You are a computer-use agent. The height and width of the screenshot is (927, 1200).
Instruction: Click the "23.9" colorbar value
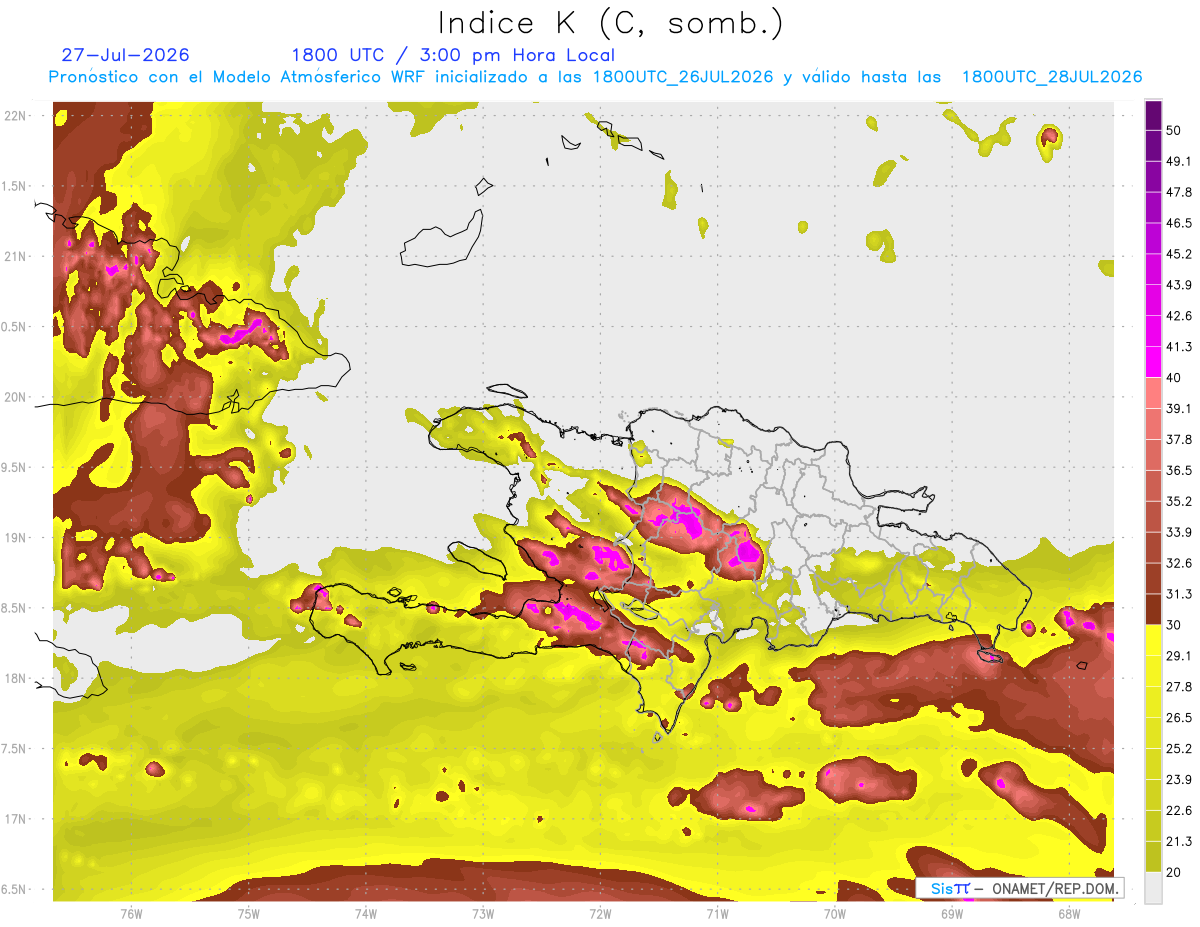pos(1179,780)
